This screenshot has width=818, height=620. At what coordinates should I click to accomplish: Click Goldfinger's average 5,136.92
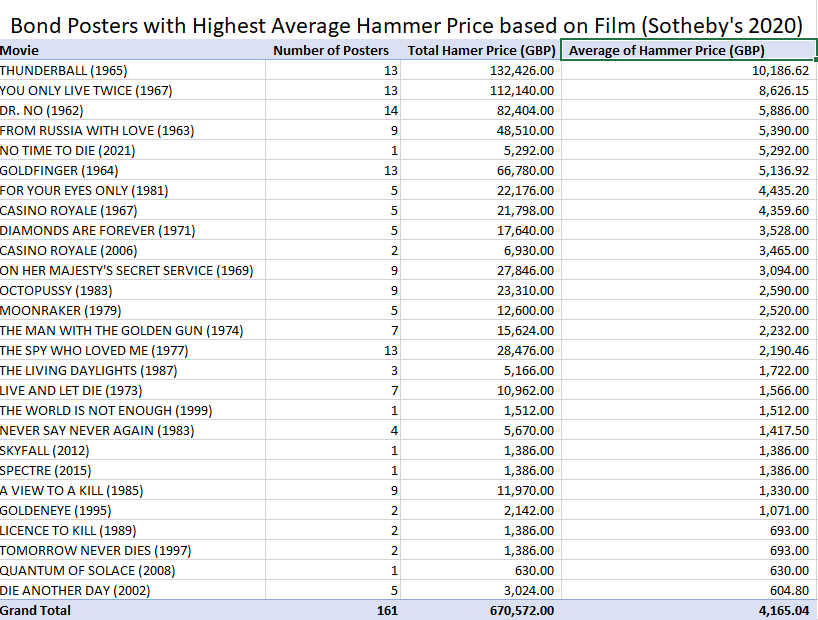tap(784, 171)
